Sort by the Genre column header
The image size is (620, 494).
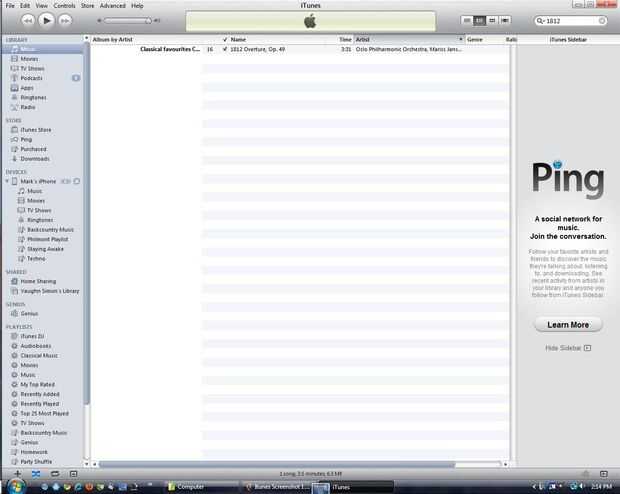point(475,40)
